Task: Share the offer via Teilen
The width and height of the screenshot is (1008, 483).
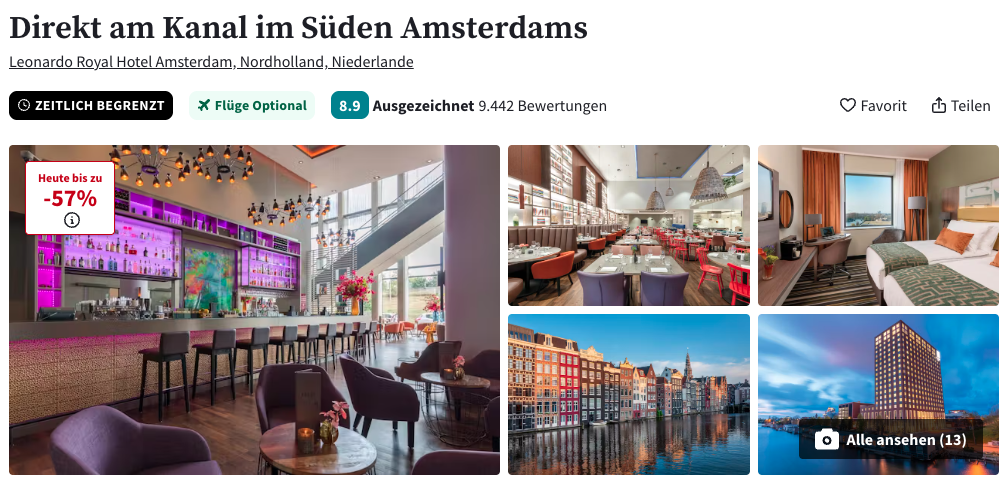Action: coord(961,105)
